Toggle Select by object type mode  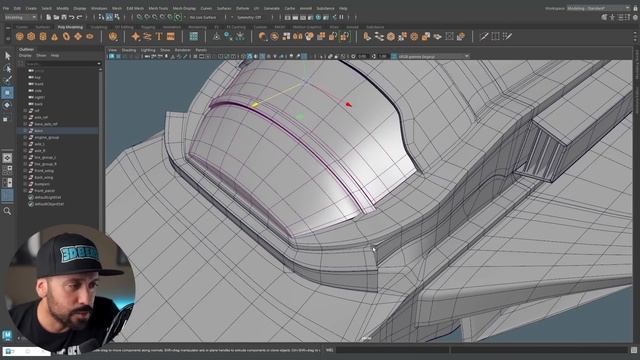[x=109, y=17]
